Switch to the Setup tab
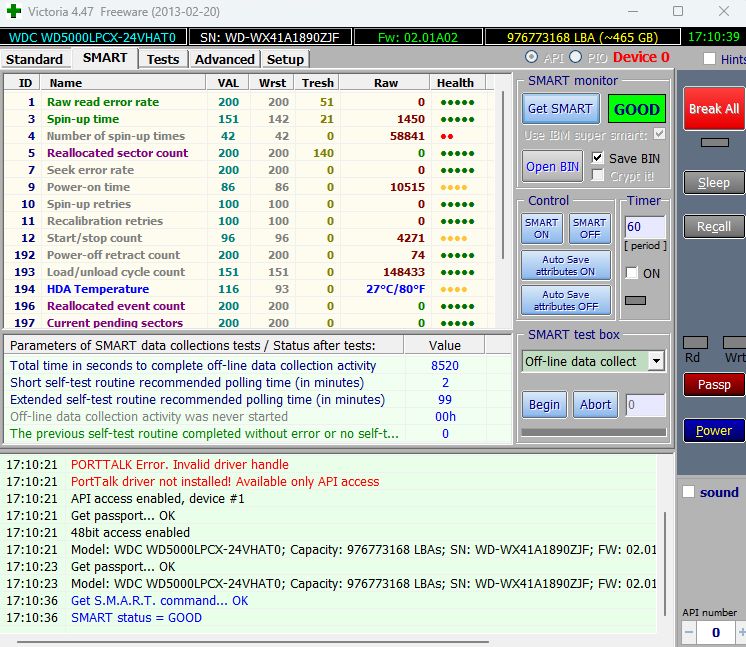746x647 pixels. [285, 59]
